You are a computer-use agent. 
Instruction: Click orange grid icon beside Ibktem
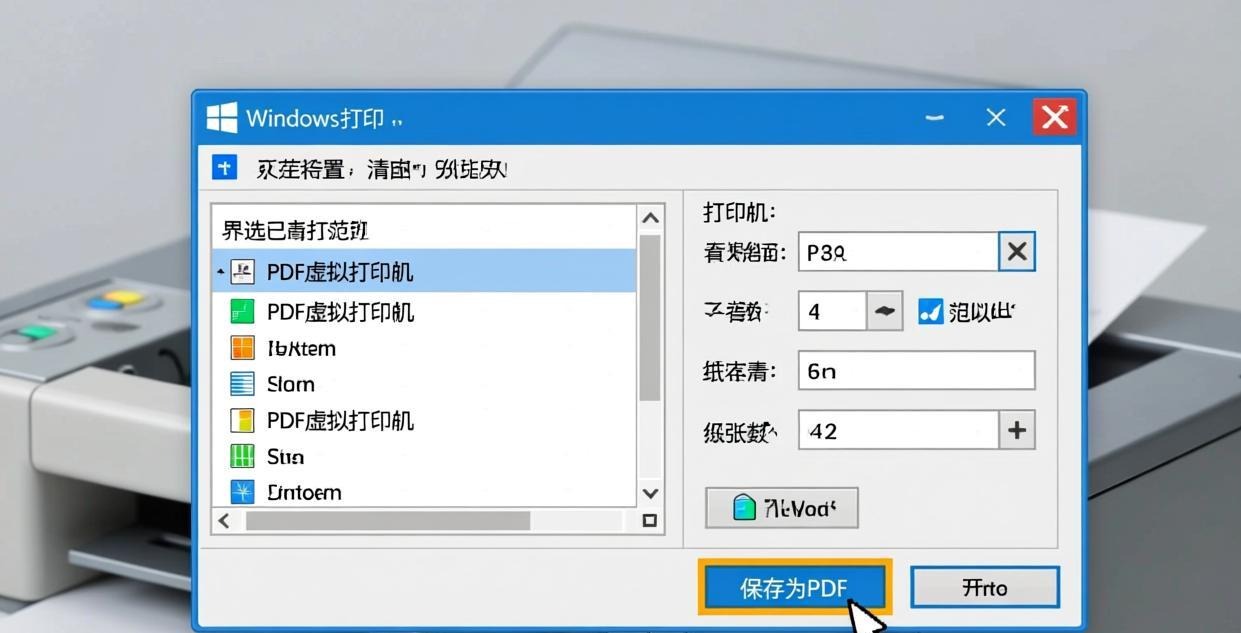click(243, 348)
